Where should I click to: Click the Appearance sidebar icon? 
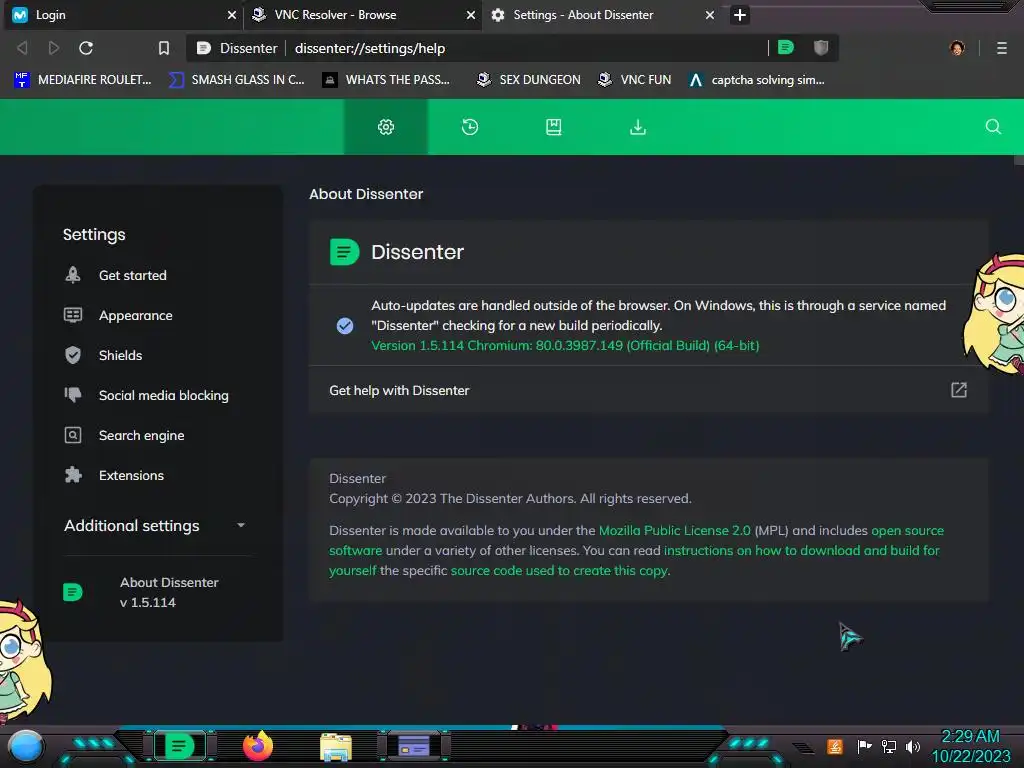pyautogui.click(x=73, y=315)
